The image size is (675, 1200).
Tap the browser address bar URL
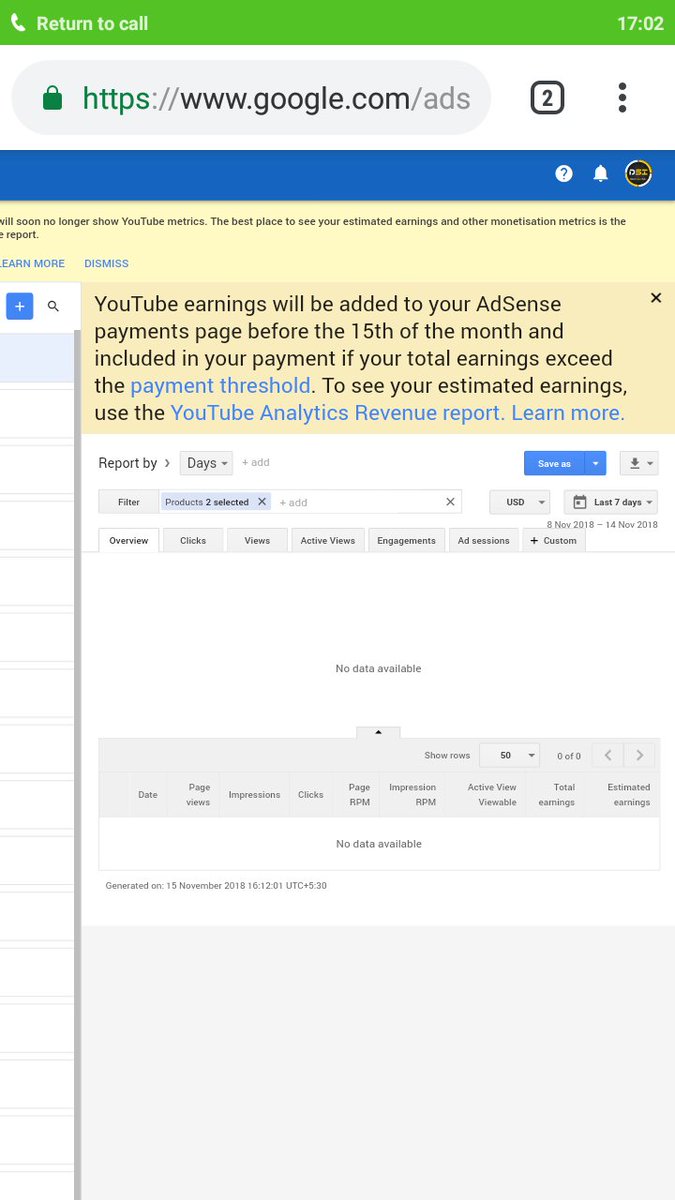pyautogui.click(x=276, y=98)
